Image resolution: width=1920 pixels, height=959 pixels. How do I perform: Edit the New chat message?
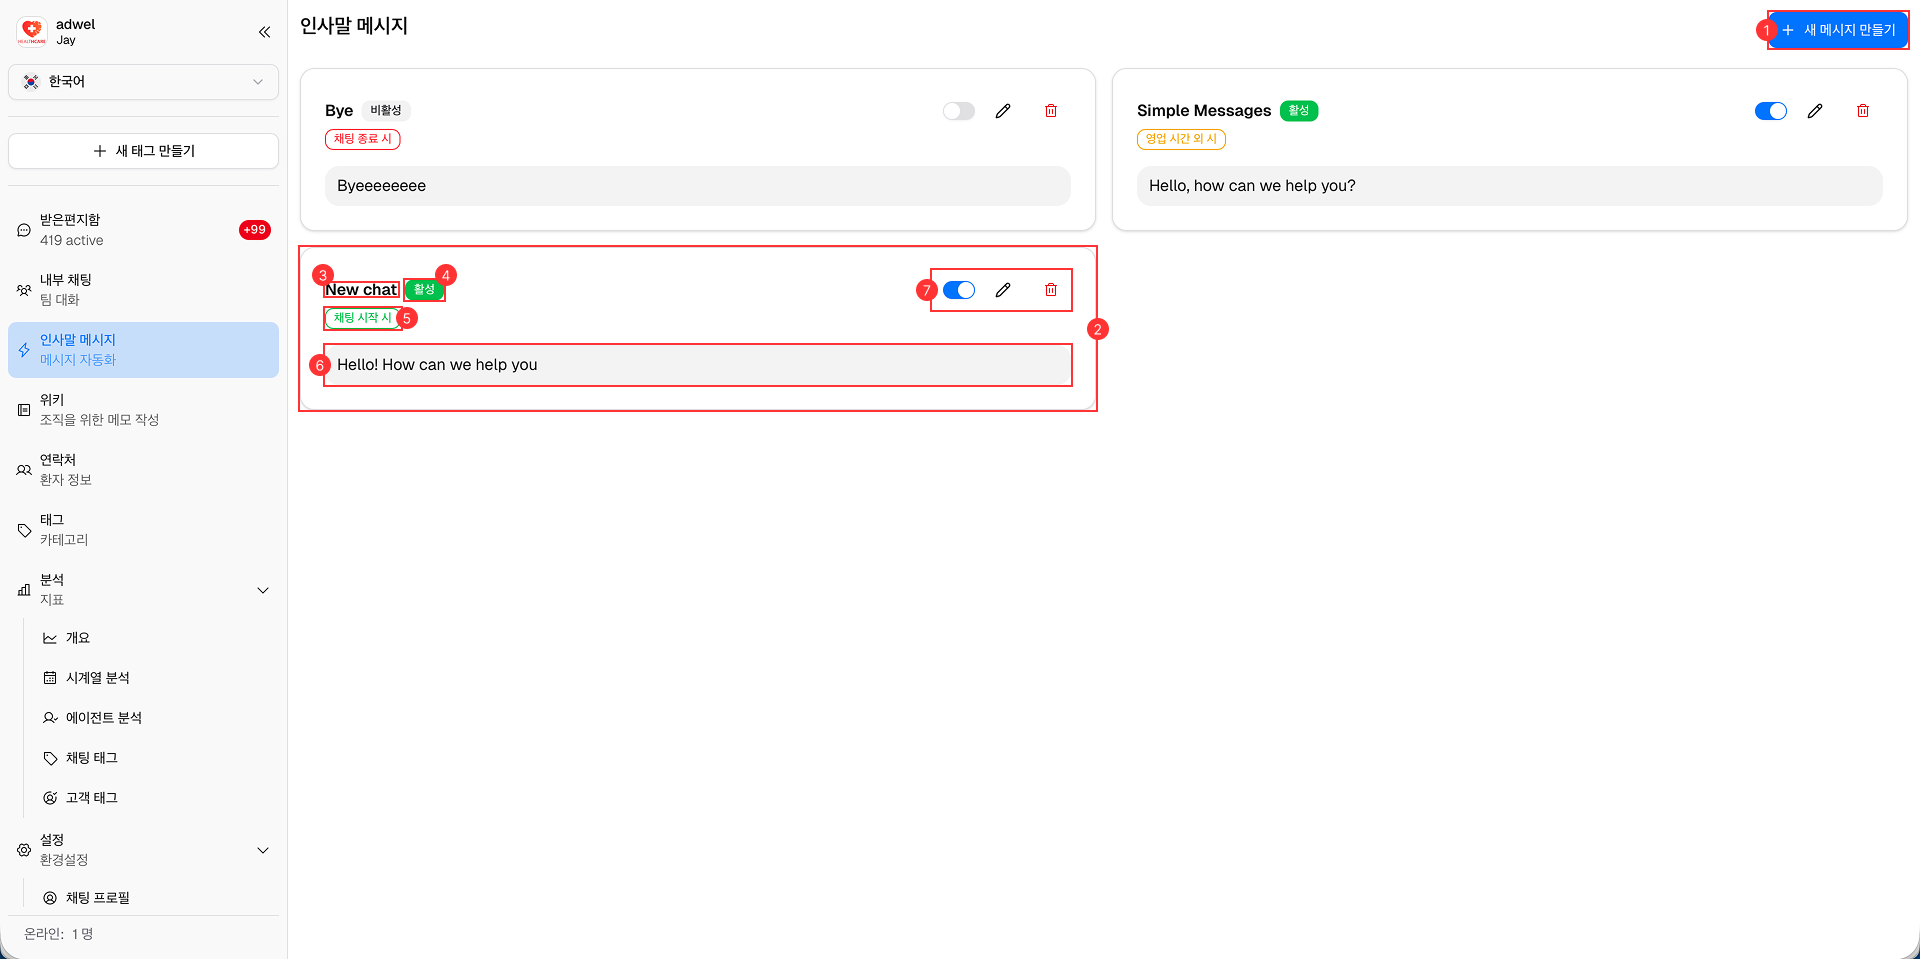[x=1002, y=289]
